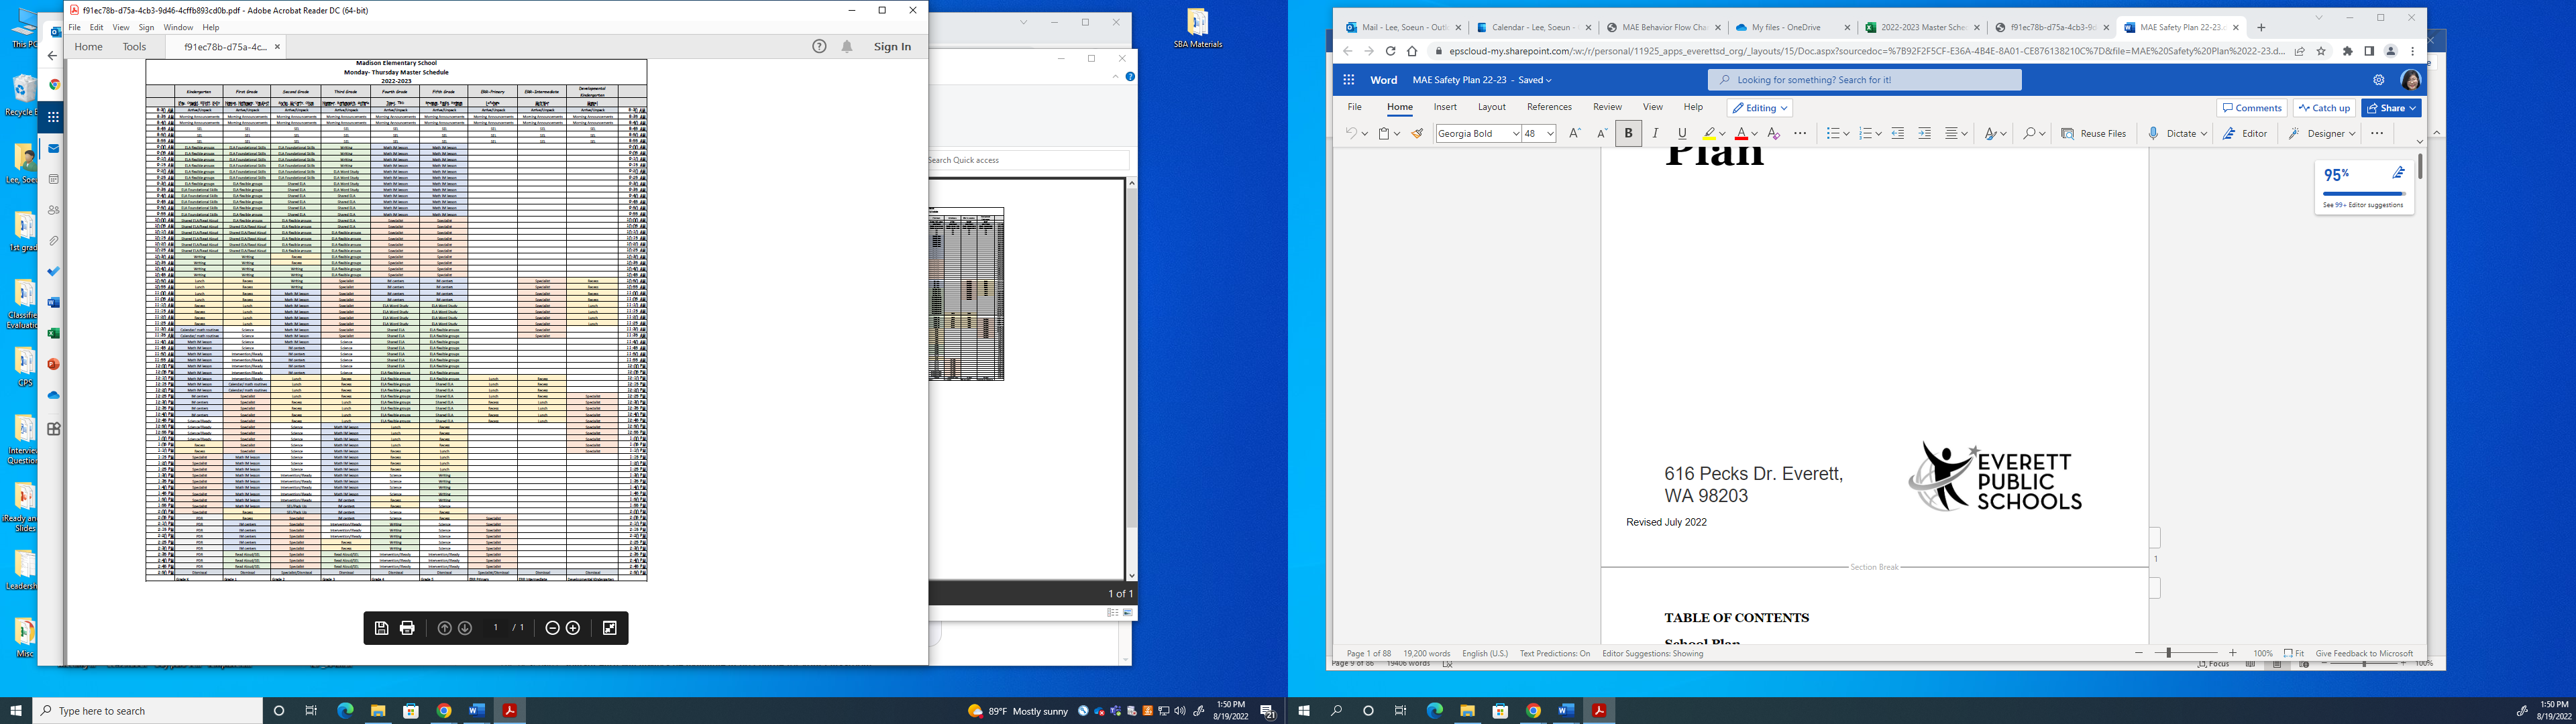Click print icon in Acrobat floating toolbar

(407, 628)
